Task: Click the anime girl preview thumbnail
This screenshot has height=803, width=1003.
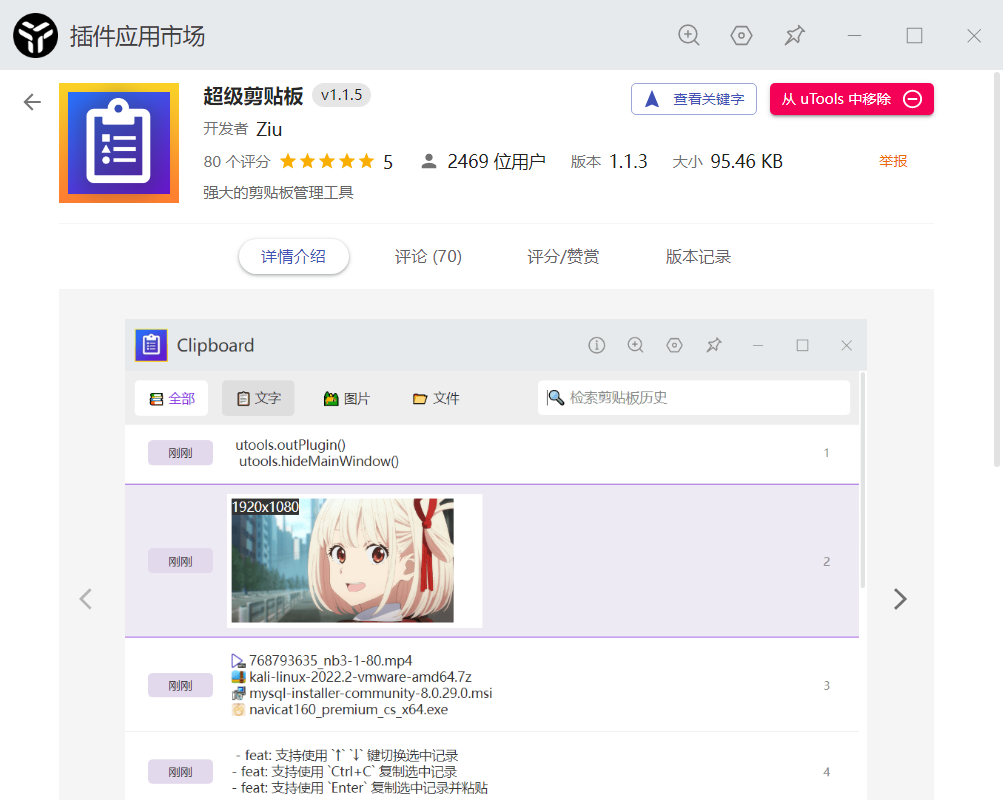Action: point(342,561)
